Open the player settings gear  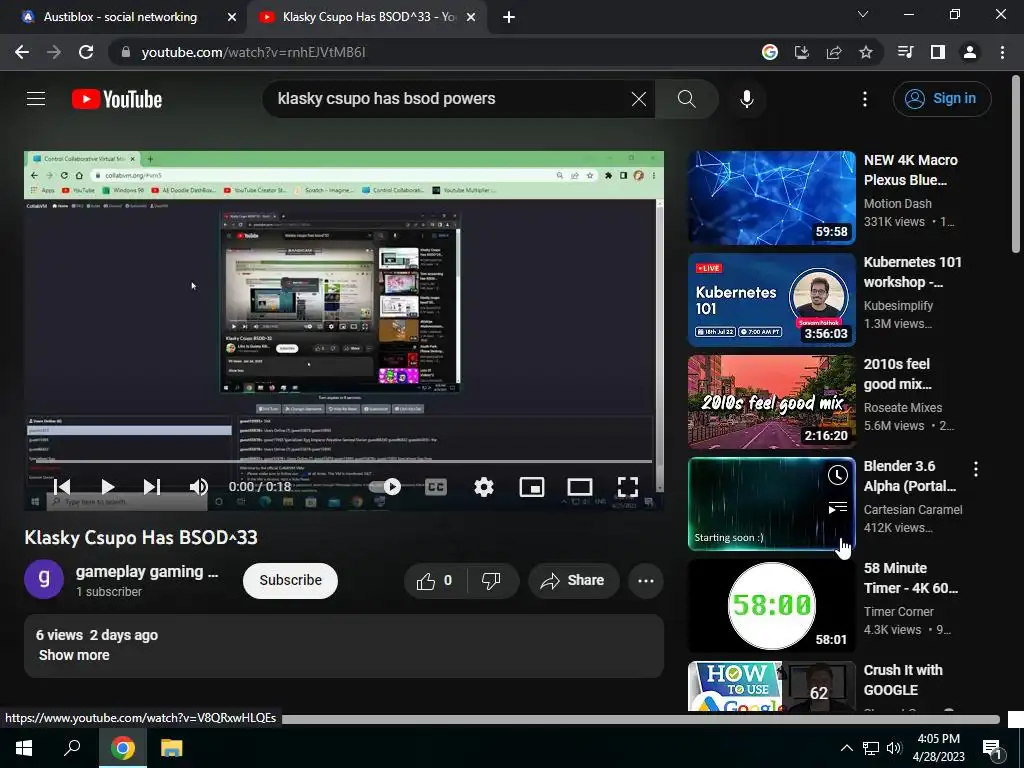pos(484,487)
